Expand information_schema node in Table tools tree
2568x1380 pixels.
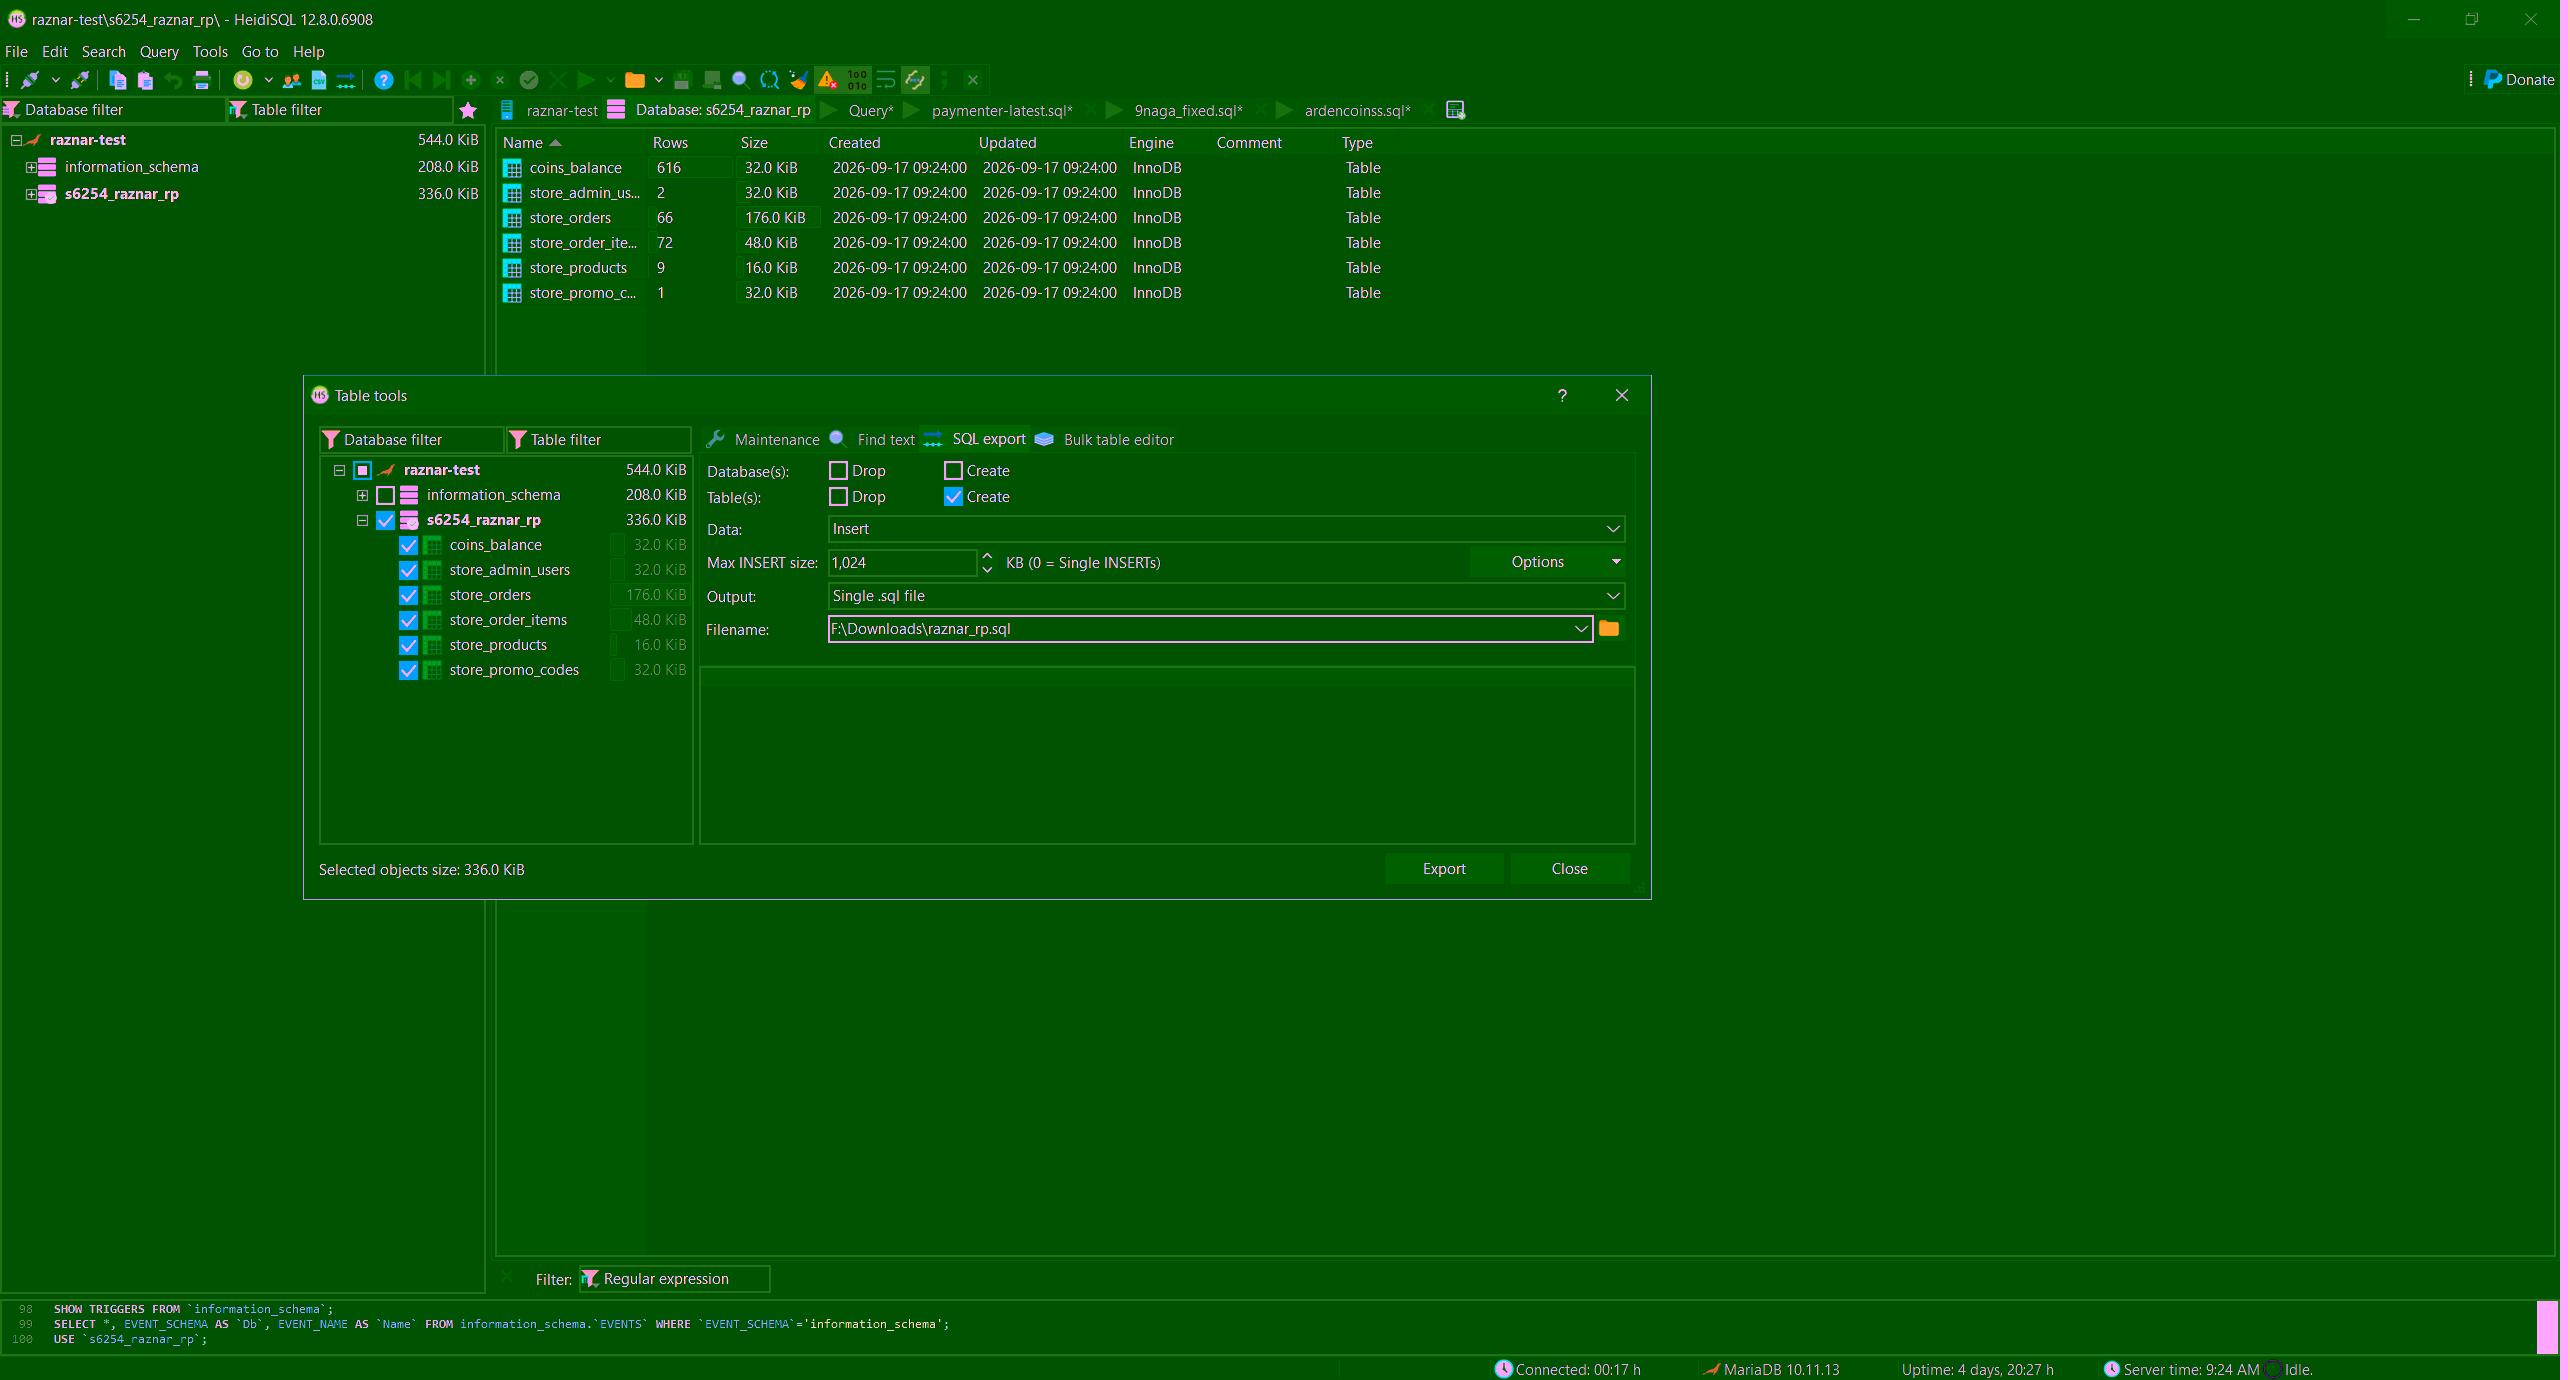(x=362, y=495)
